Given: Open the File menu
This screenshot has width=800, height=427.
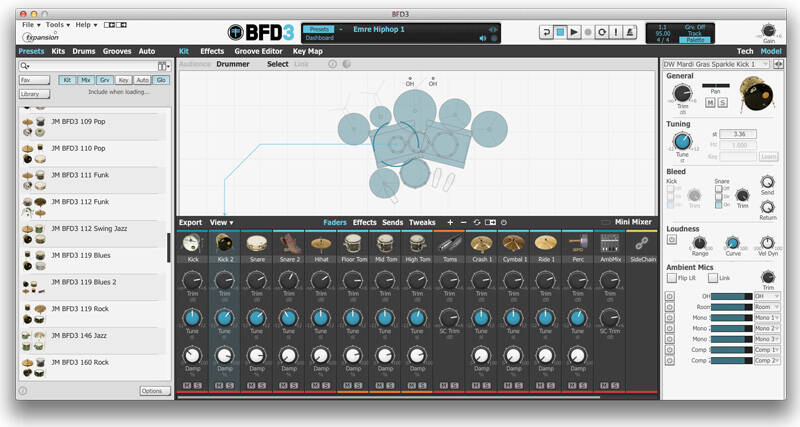Looking at the screenshot, I should point(31,24).
